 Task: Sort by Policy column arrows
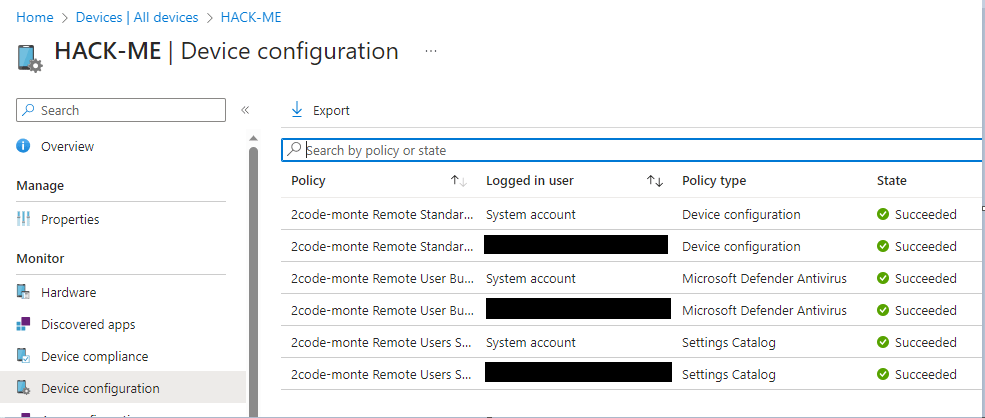click(458, 181)
